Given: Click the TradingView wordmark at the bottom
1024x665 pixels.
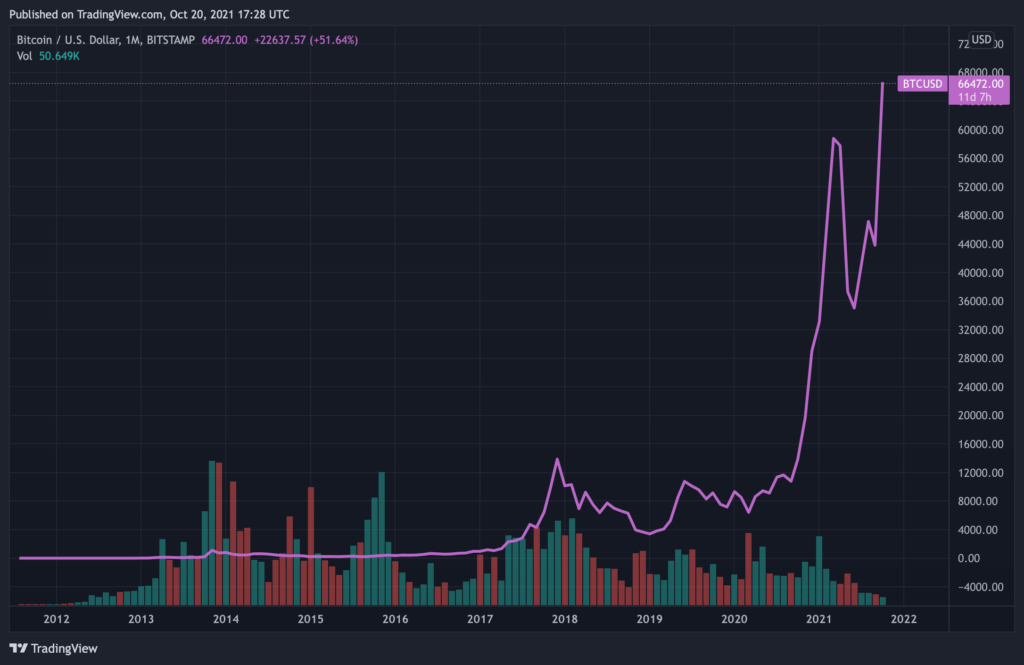Looking at the screenshot, I should (x=64, y=648).
